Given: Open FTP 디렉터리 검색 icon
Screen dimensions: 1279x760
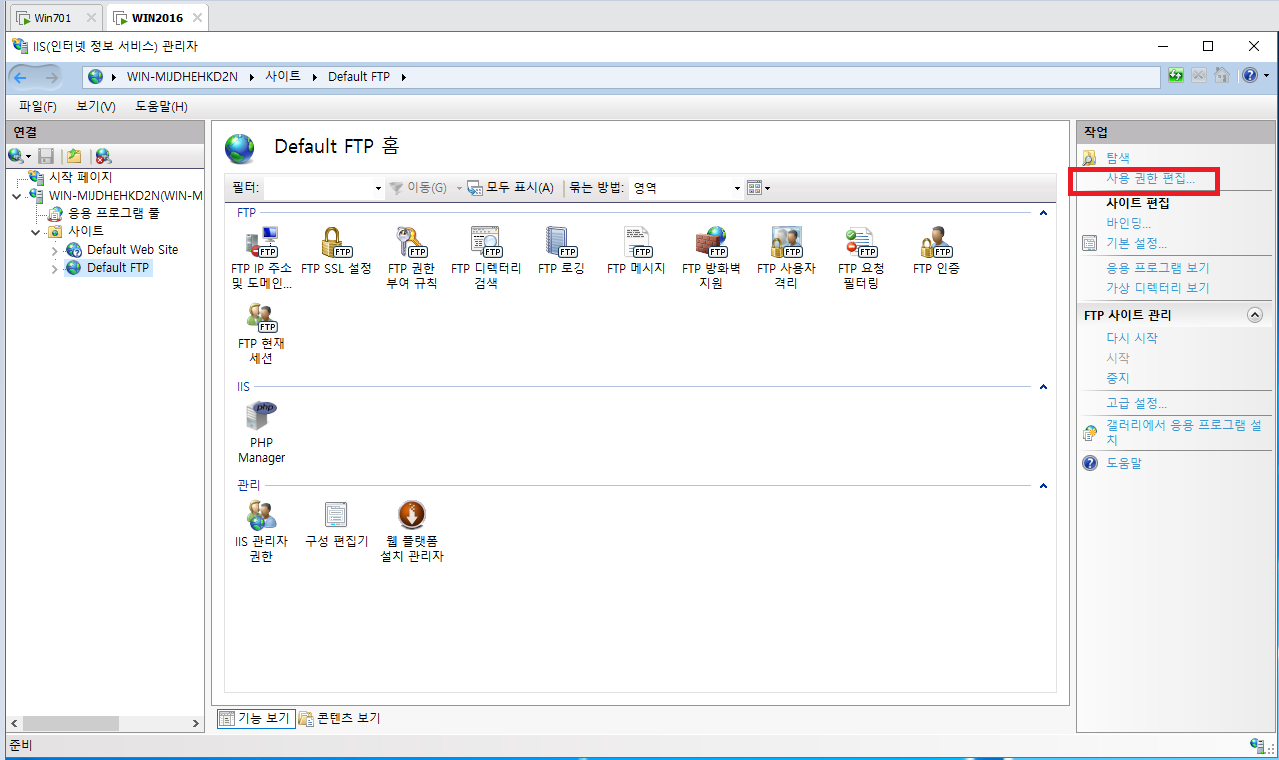Looking at the screenshot, I should [x=486, y=257].
